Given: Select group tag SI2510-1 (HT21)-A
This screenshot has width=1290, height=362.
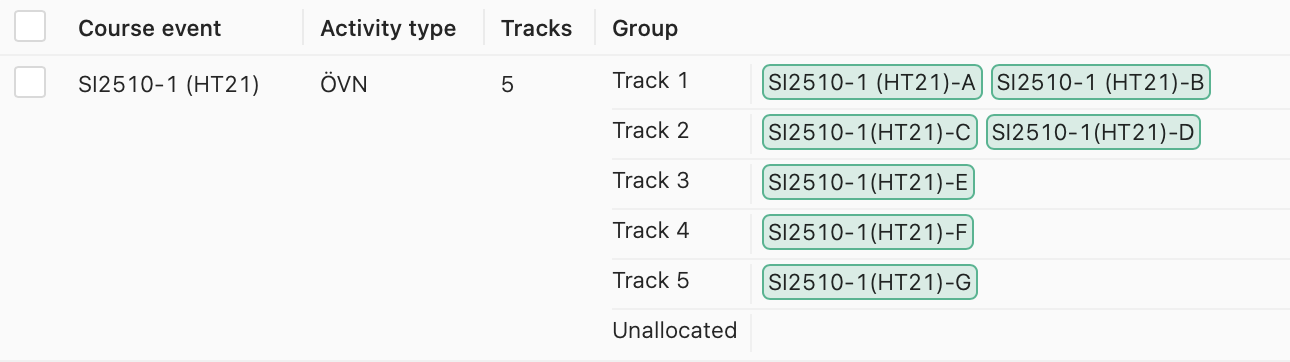Looking at the screenshot, I should (873, 83).
